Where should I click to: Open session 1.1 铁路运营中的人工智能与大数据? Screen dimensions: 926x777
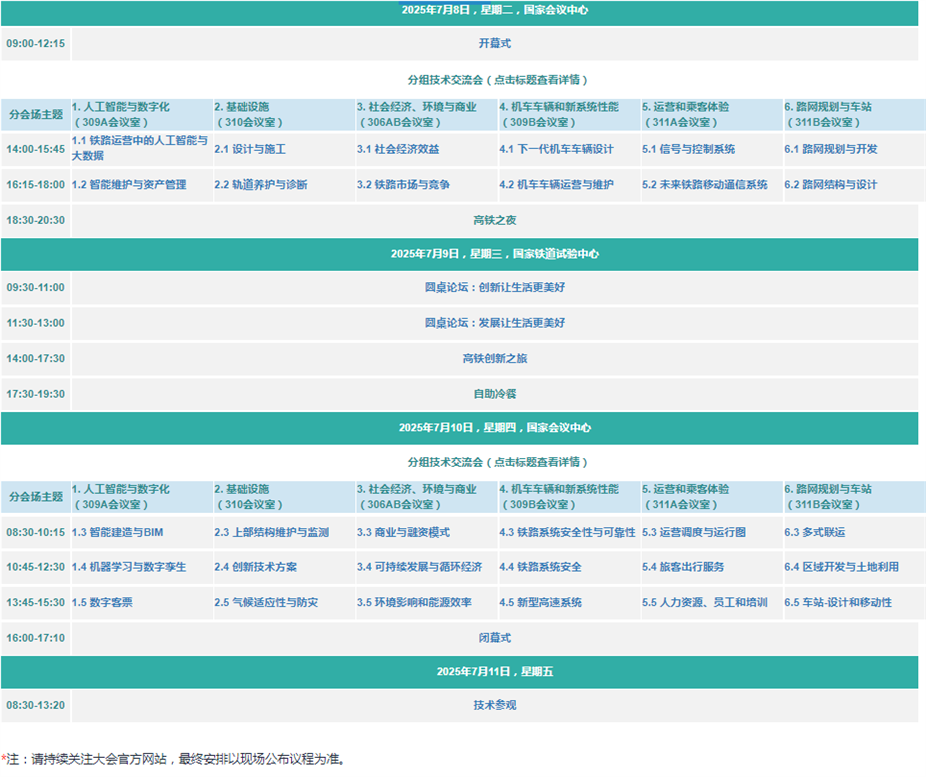point(140,148)
